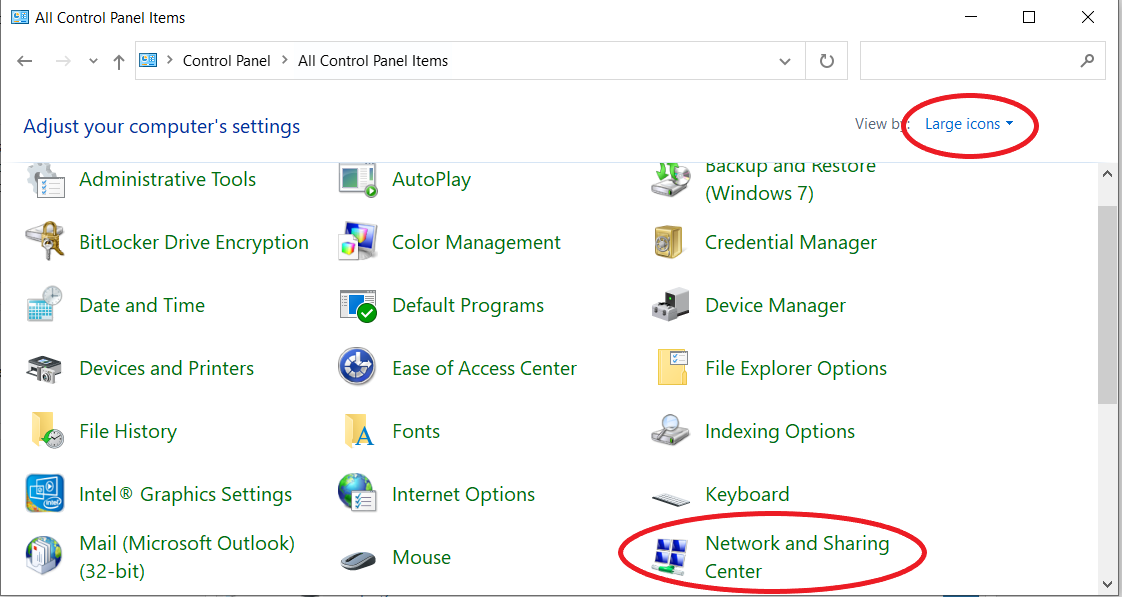Screen dimensions: 1122x597
Task: Click the File Explorer Options folder icon
Action: click(x=672, y=368)
